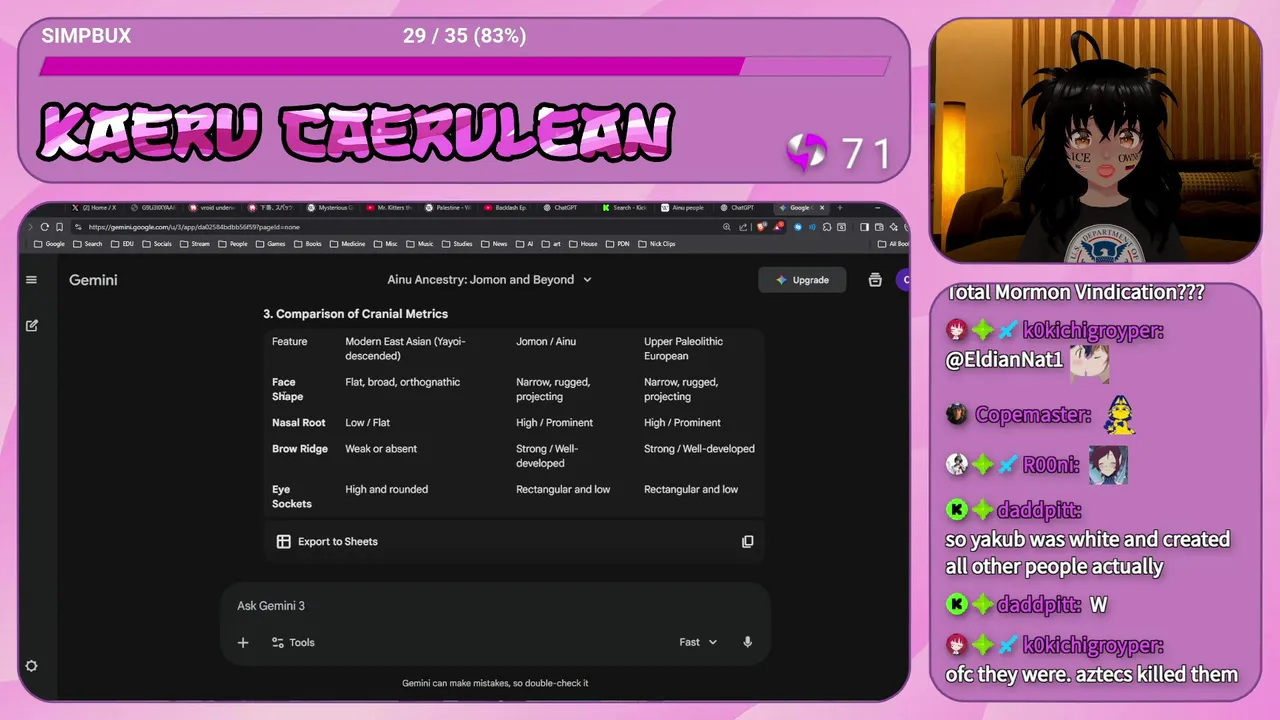Open the All Bookmarks folder
This screenshot has width=1280, height=720.
click(894, 244)
